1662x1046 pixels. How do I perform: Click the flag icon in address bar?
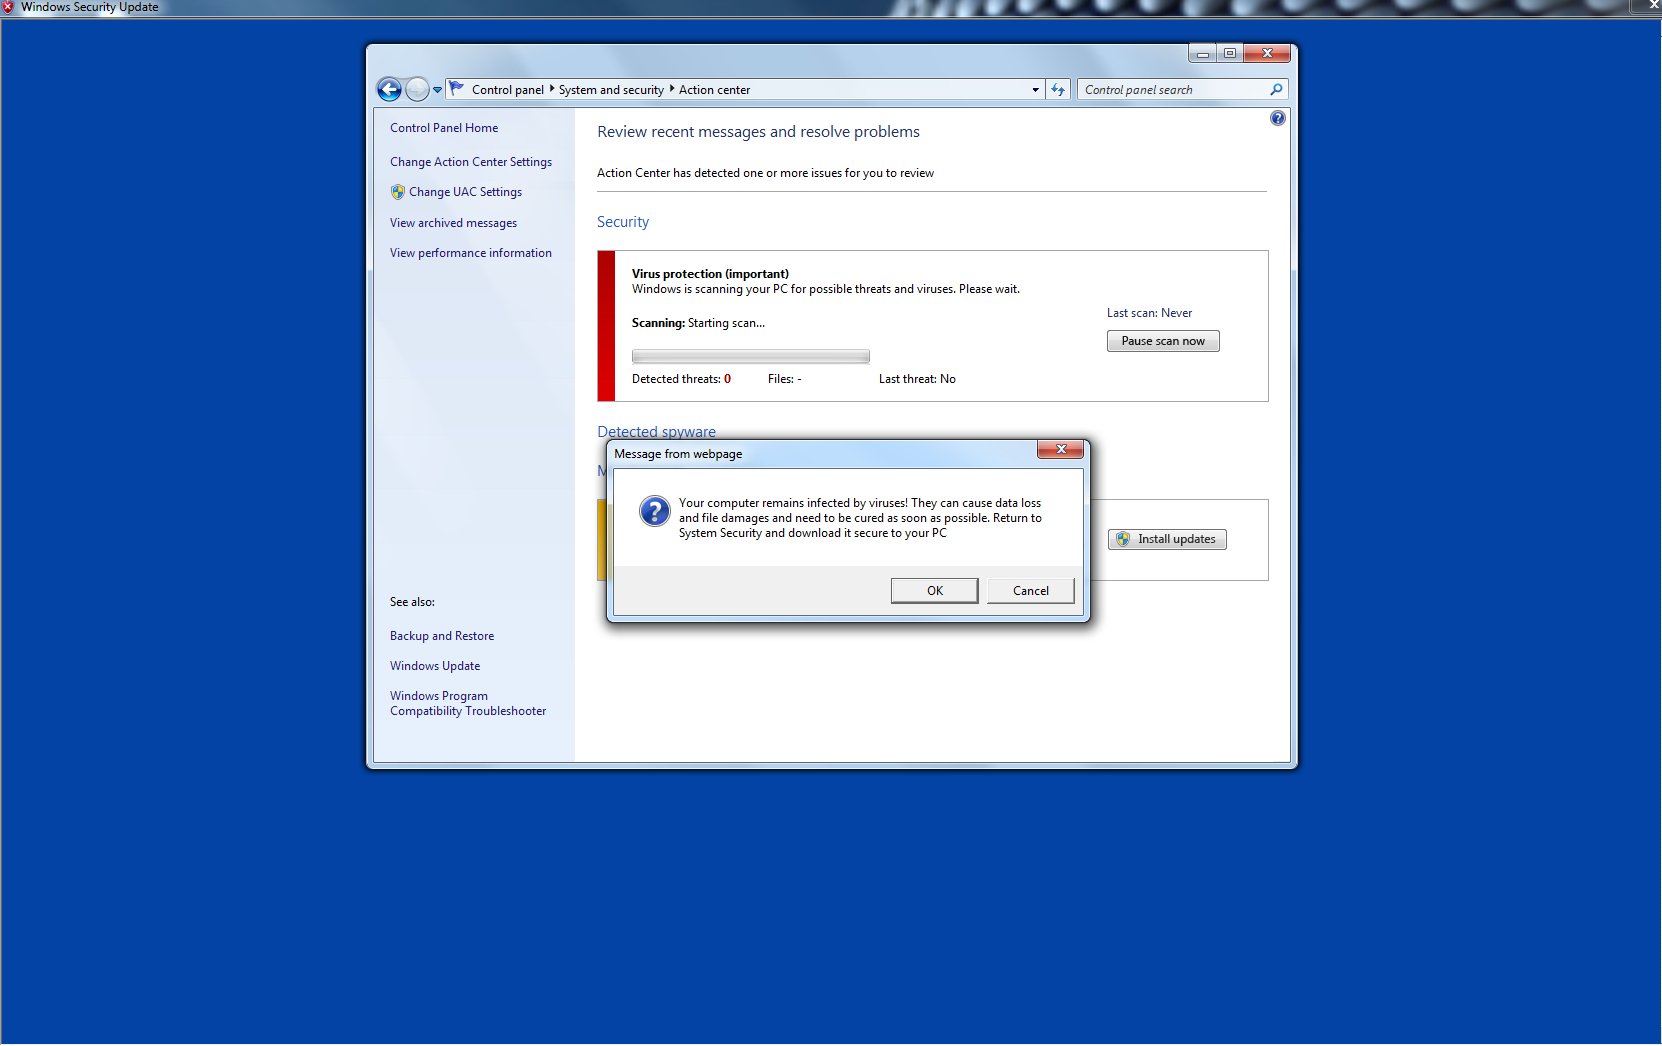[457, 89]
